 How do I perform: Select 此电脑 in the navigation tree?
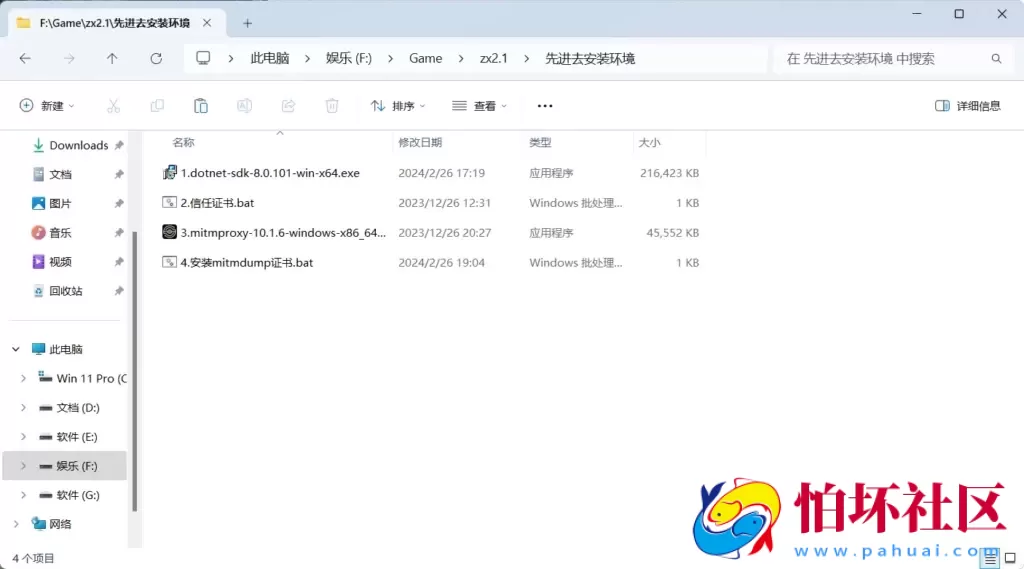click(x=66, y=350)
